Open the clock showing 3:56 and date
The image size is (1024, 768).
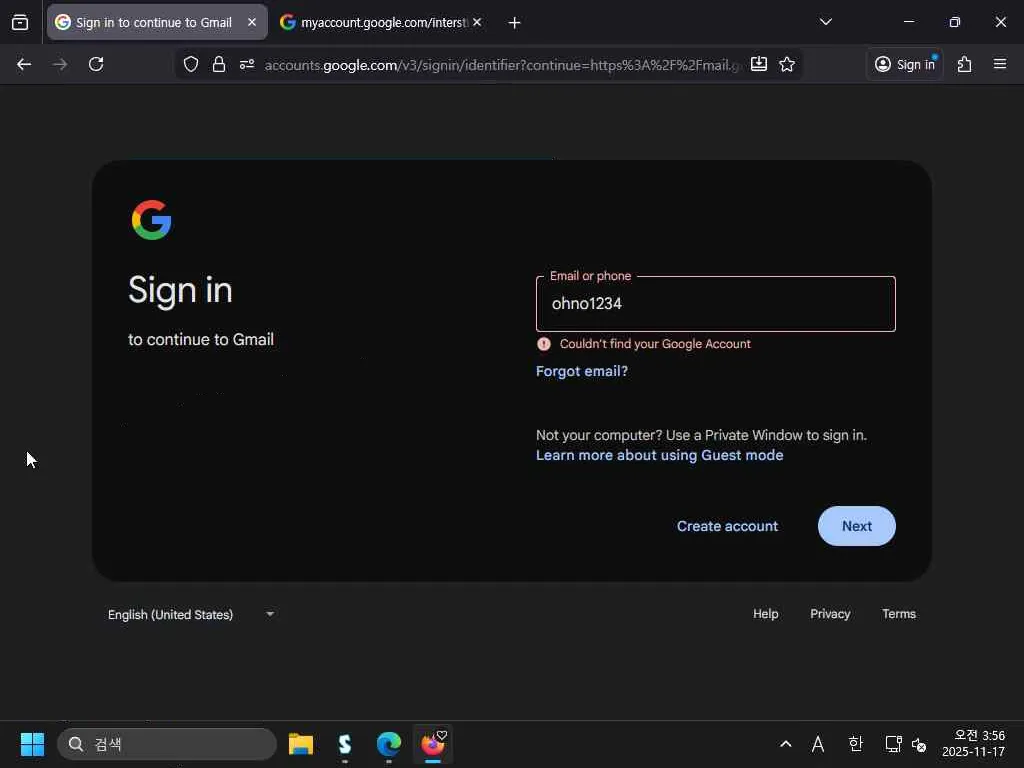point(974,744)
